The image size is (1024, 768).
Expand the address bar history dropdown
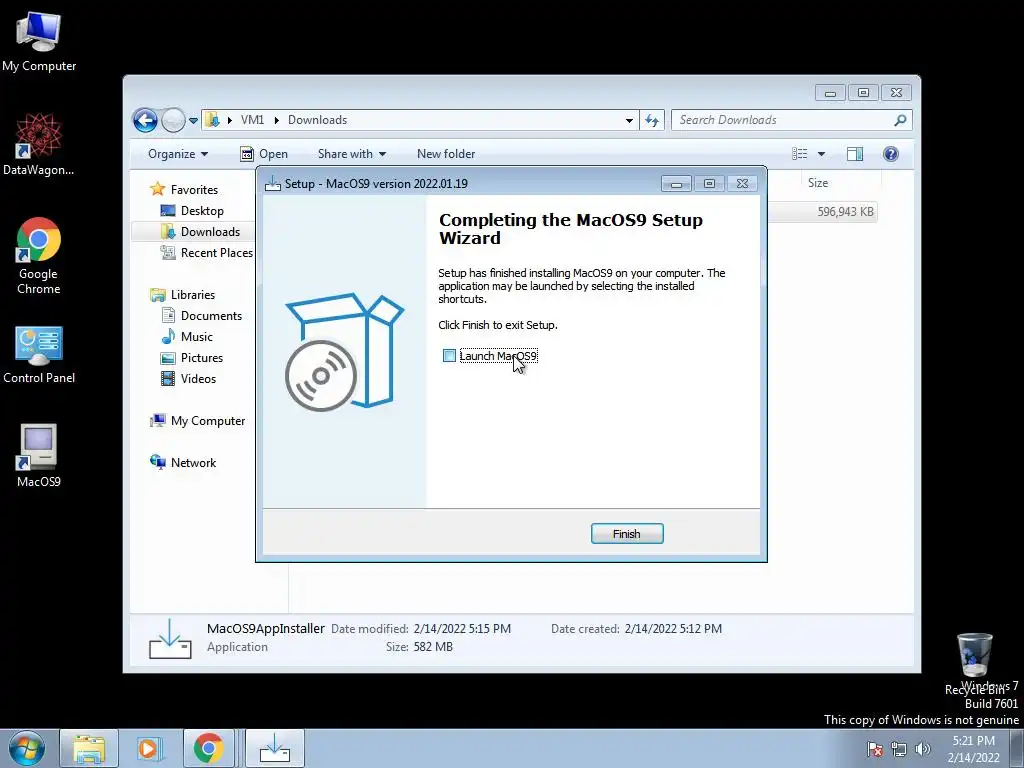click(x=629, y=120)
